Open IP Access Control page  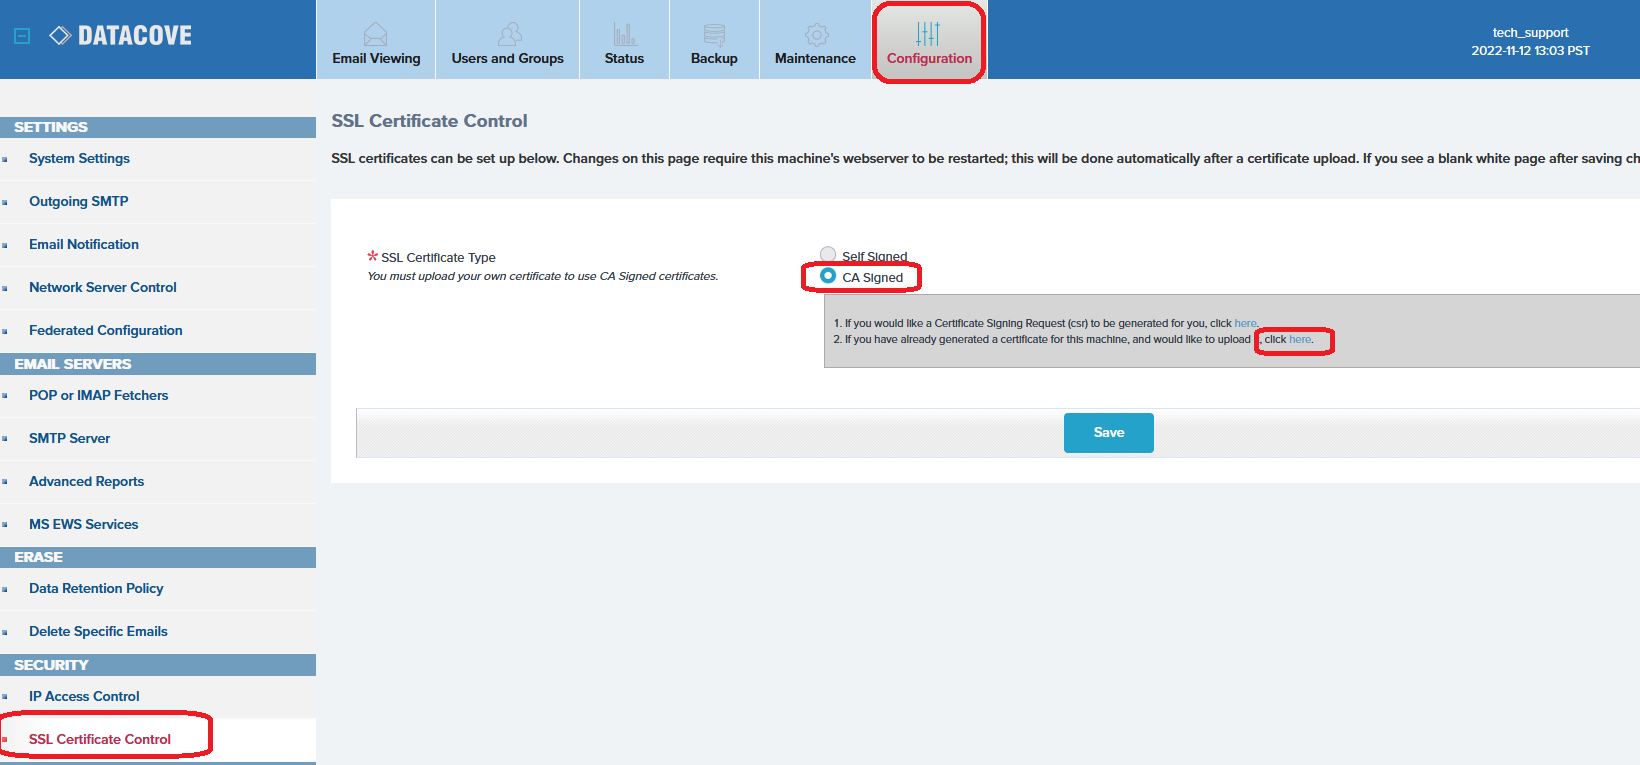pos(84,696)
